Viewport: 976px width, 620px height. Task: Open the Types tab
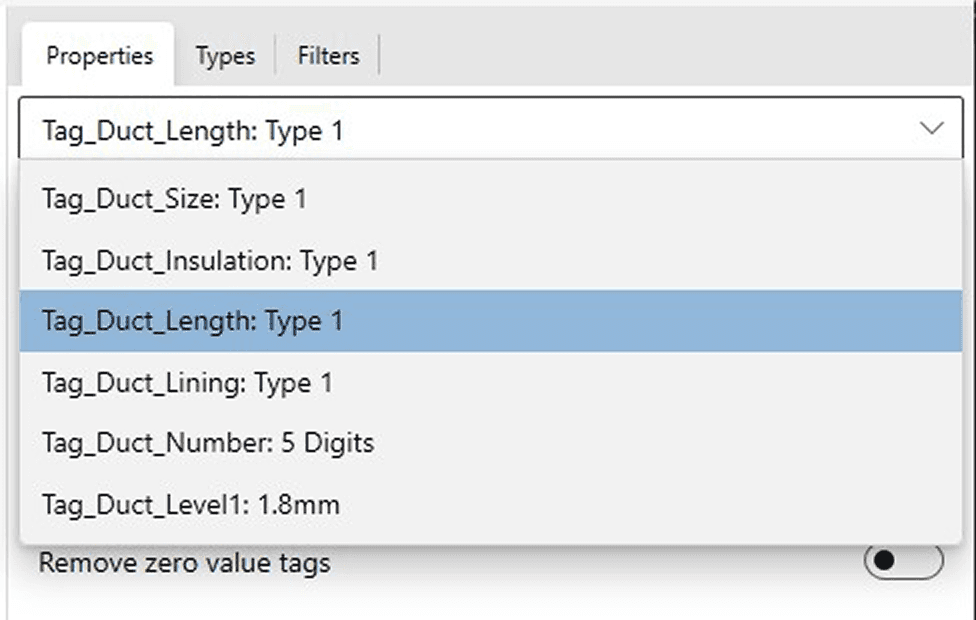tap(225, 56)
